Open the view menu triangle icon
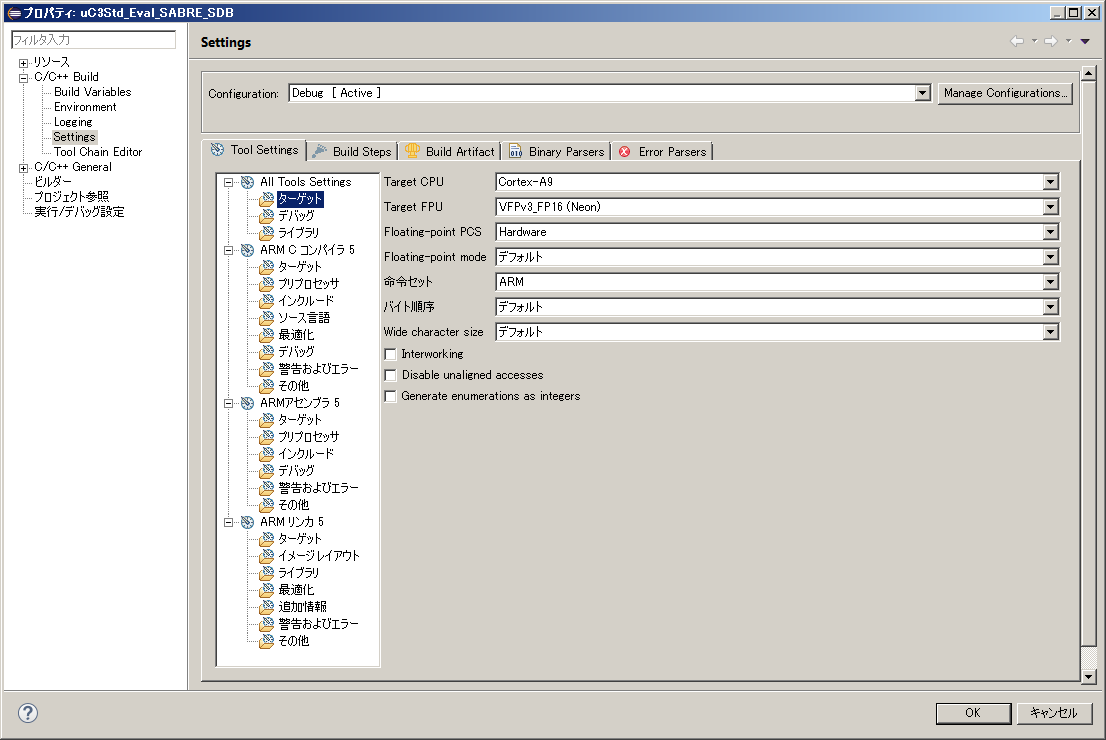Screen dimensions: 1106x740 (1085, 41)
